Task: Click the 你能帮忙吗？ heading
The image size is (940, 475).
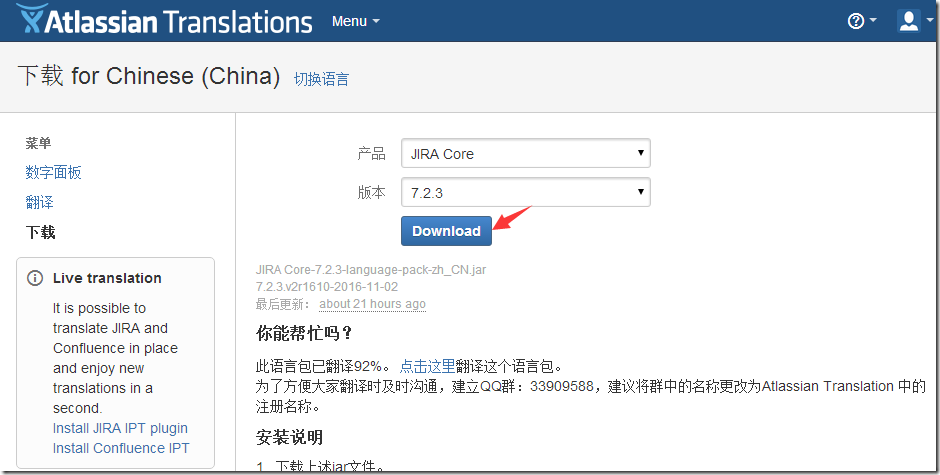Action: (305, 334)
